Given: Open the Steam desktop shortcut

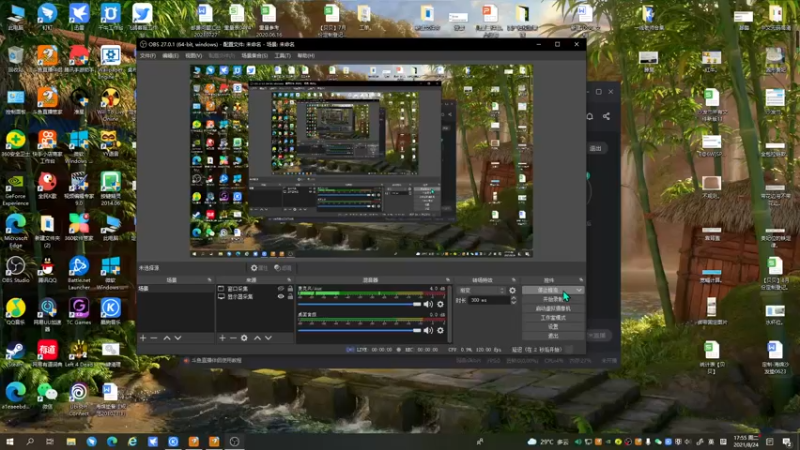Looking at the screenshot, I should coord(15,353).
